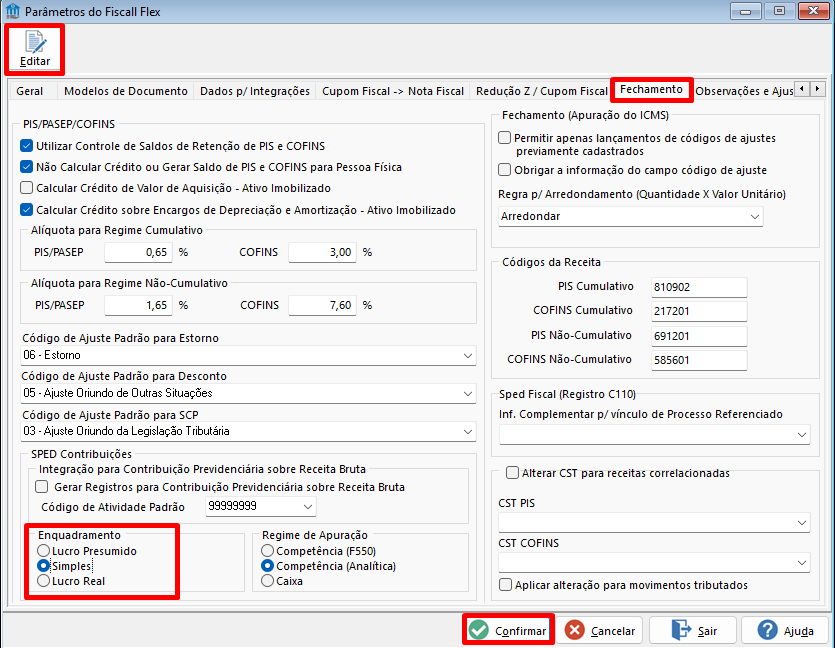Viewport: 835px width, 648px height.
Task: Click the Sair button
Action: pyautogui.click(x=693, y=630)
